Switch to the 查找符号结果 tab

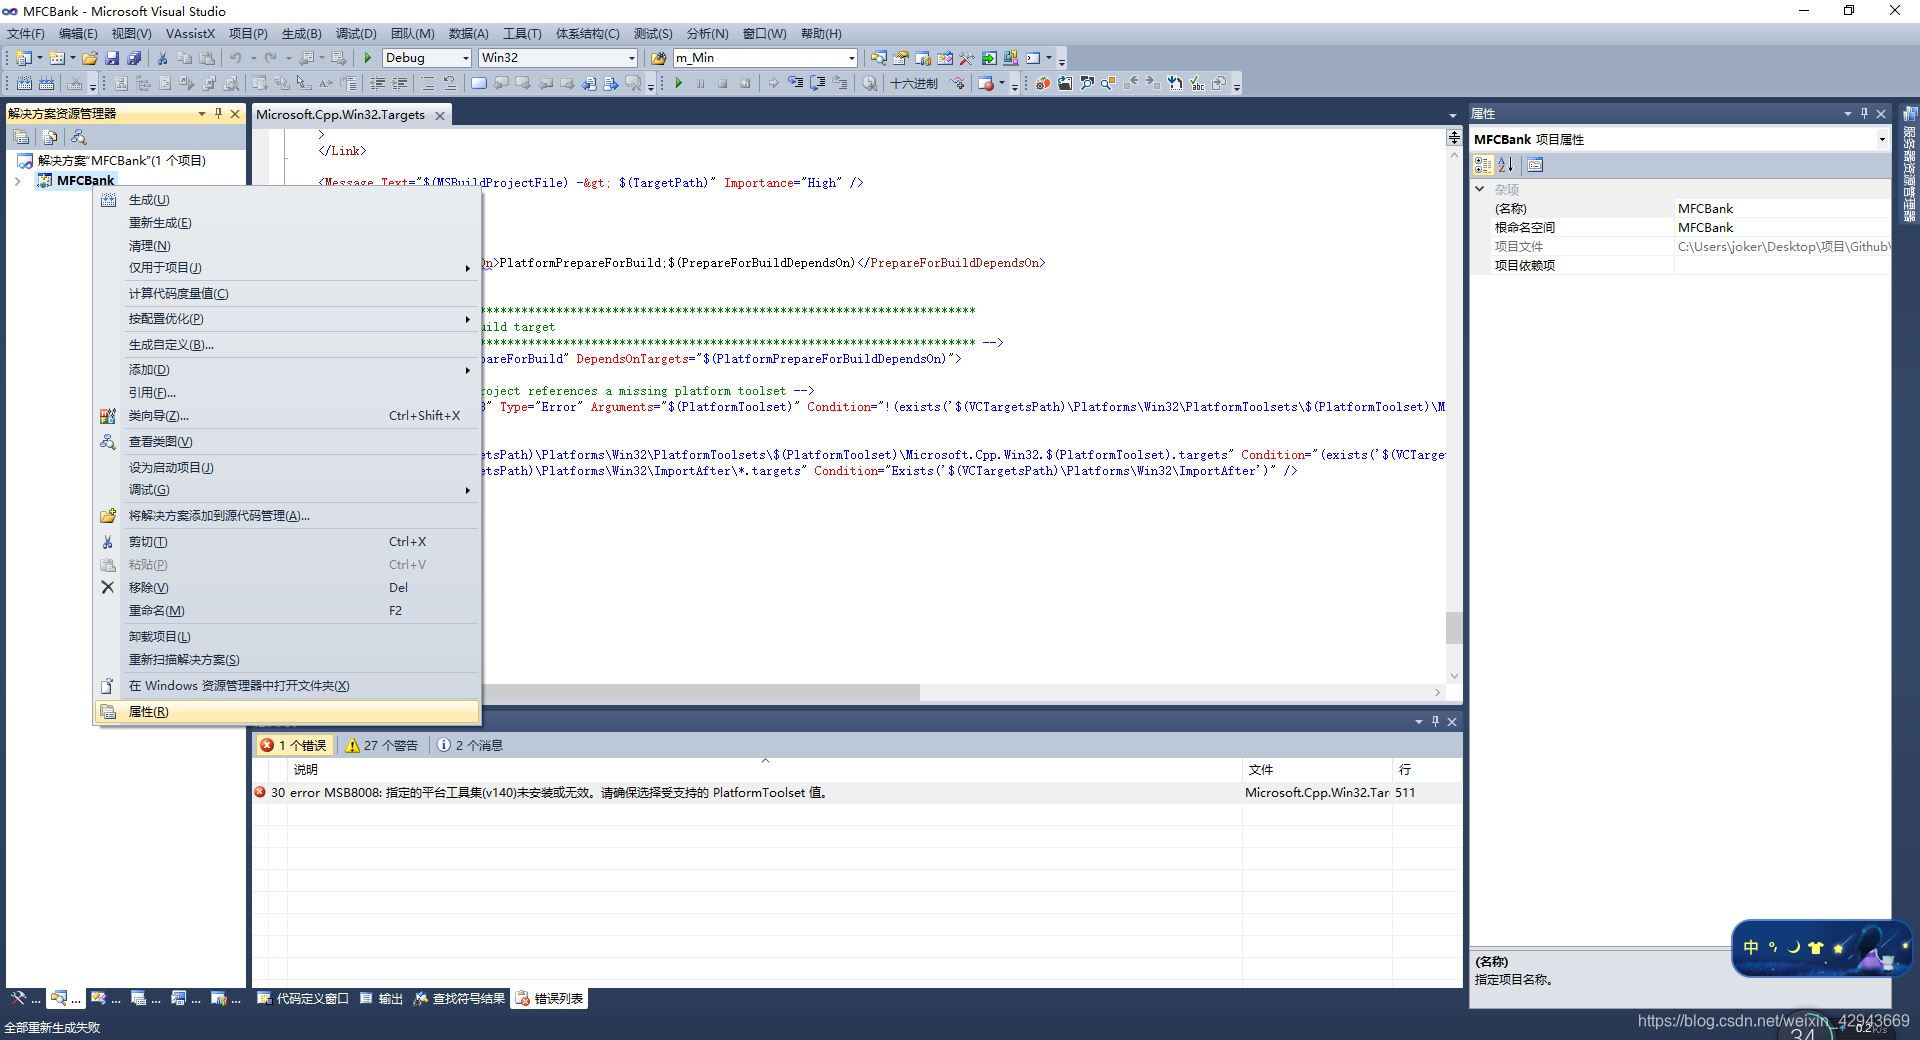pyautogui.click(x=460, y=998)
